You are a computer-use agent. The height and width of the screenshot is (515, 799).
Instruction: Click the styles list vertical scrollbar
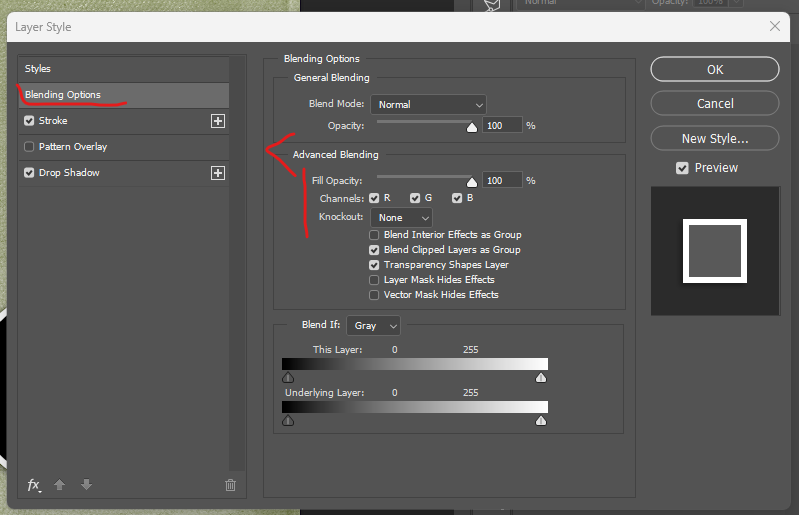click(x=237, y=263)
